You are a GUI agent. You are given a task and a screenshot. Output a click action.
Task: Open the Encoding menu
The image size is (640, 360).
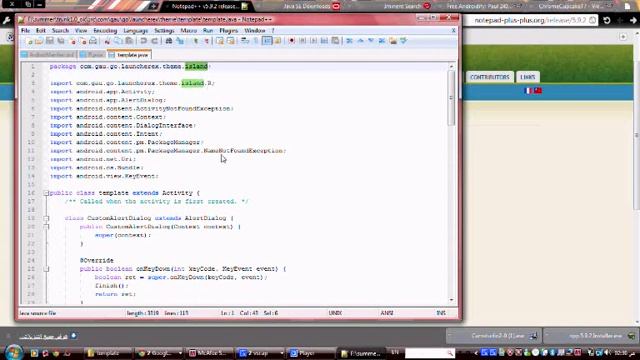click(105, 31)
